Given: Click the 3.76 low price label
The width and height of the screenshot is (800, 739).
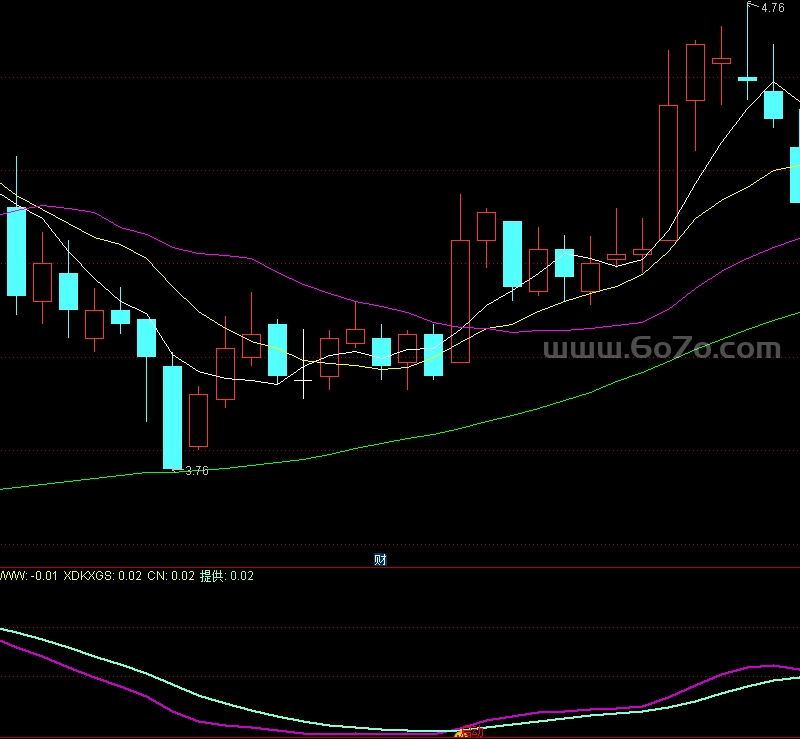Looking at the screenshot, I should (x=197, y=471).
